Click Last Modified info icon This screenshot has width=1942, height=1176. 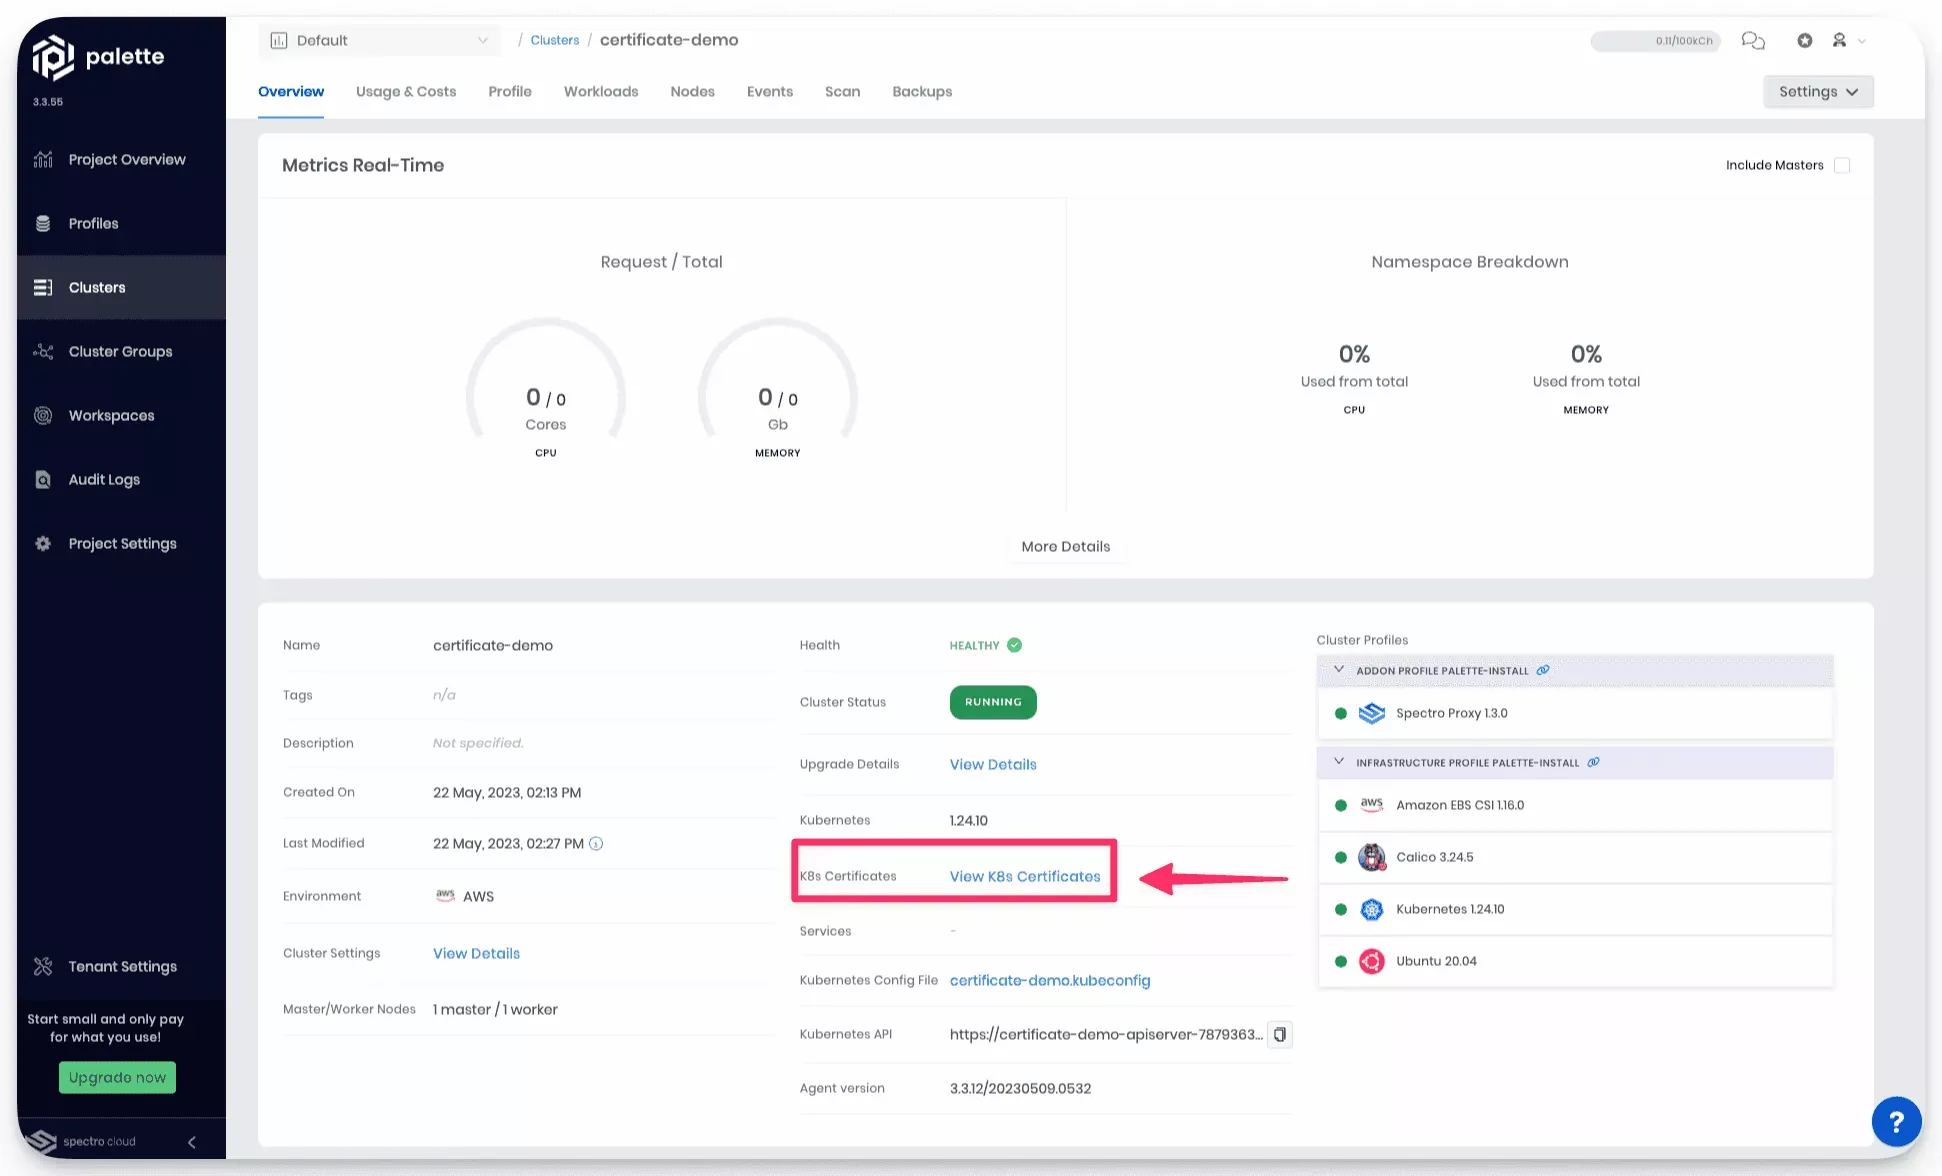coord(596,843)
